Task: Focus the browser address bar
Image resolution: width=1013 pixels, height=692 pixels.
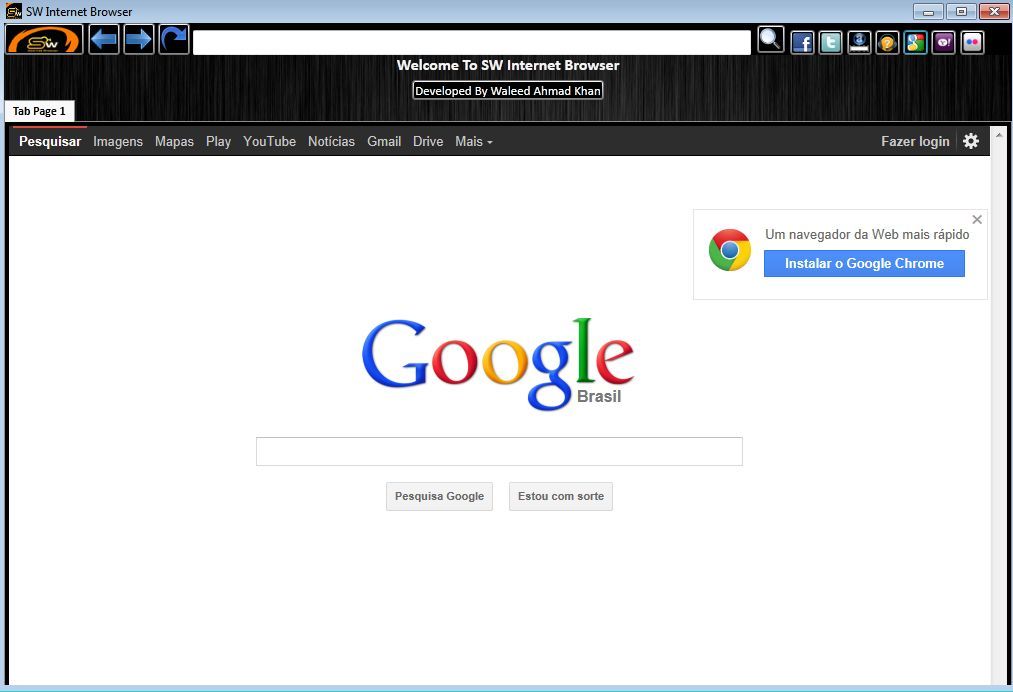Action: 472,43
